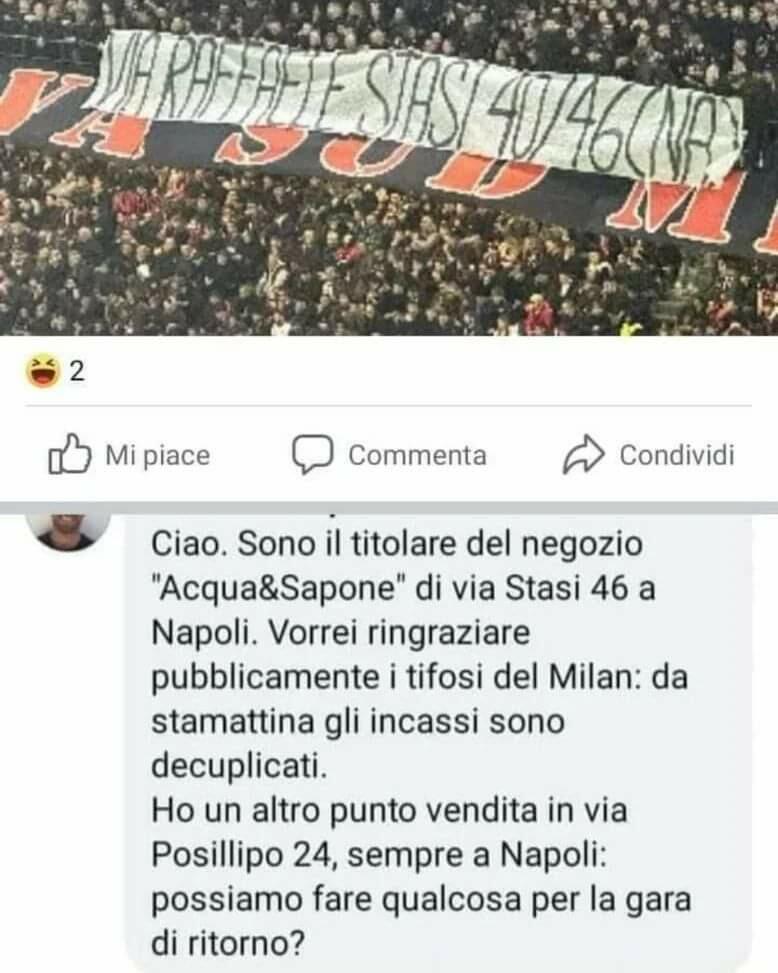Image resolution: width=778 pixels, height=973 pixels.
Task: Click the final line di ritorno?
Action: coord(228,944)
